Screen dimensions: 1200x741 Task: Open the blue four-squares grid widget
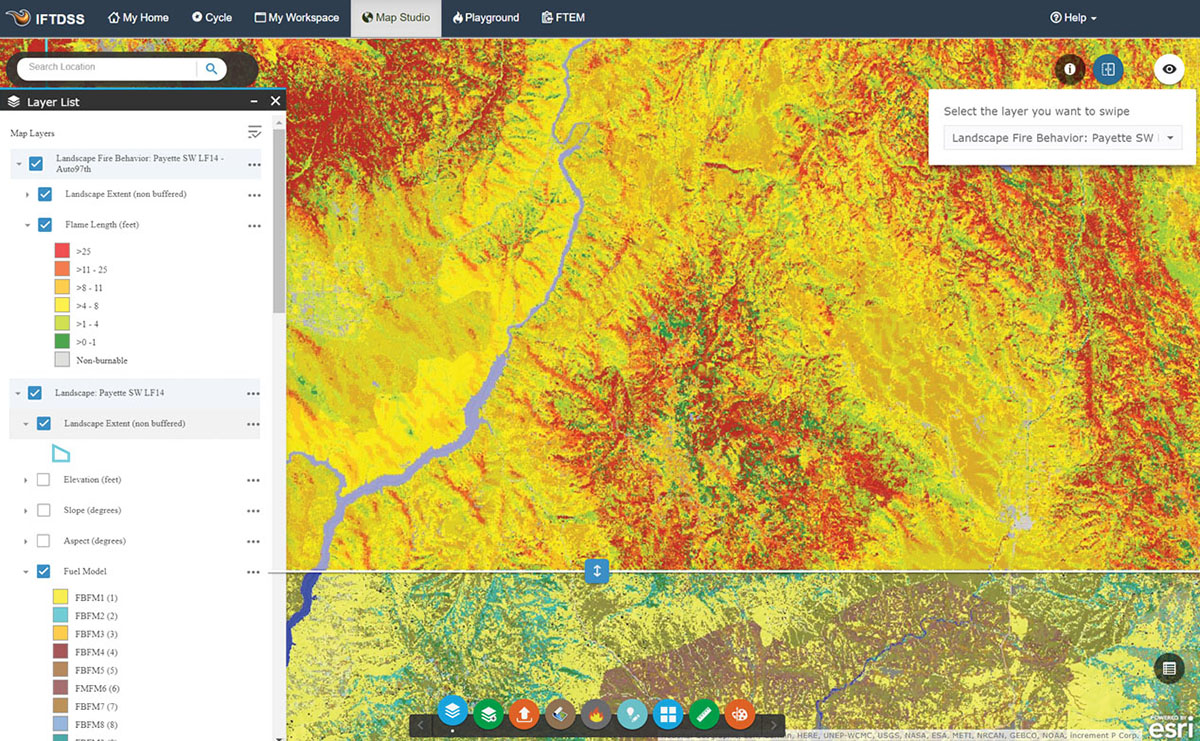(x=668, y=714)
